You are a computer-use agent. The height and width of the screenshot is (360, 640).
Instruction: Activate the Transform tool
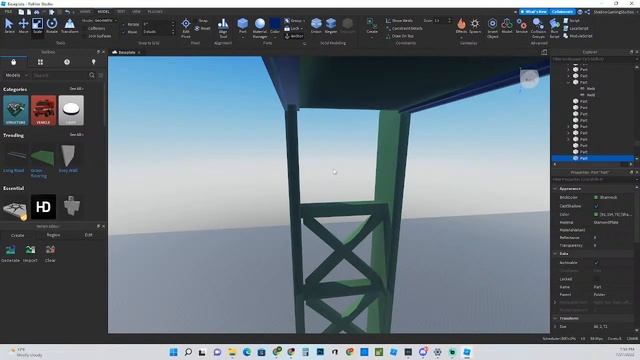pyautogui.click(x=70, y=26)
